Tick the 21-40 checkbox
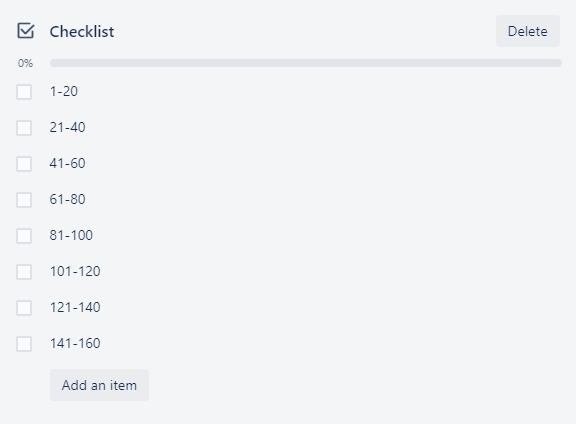The image size is (576, 424). pos(24,128)
